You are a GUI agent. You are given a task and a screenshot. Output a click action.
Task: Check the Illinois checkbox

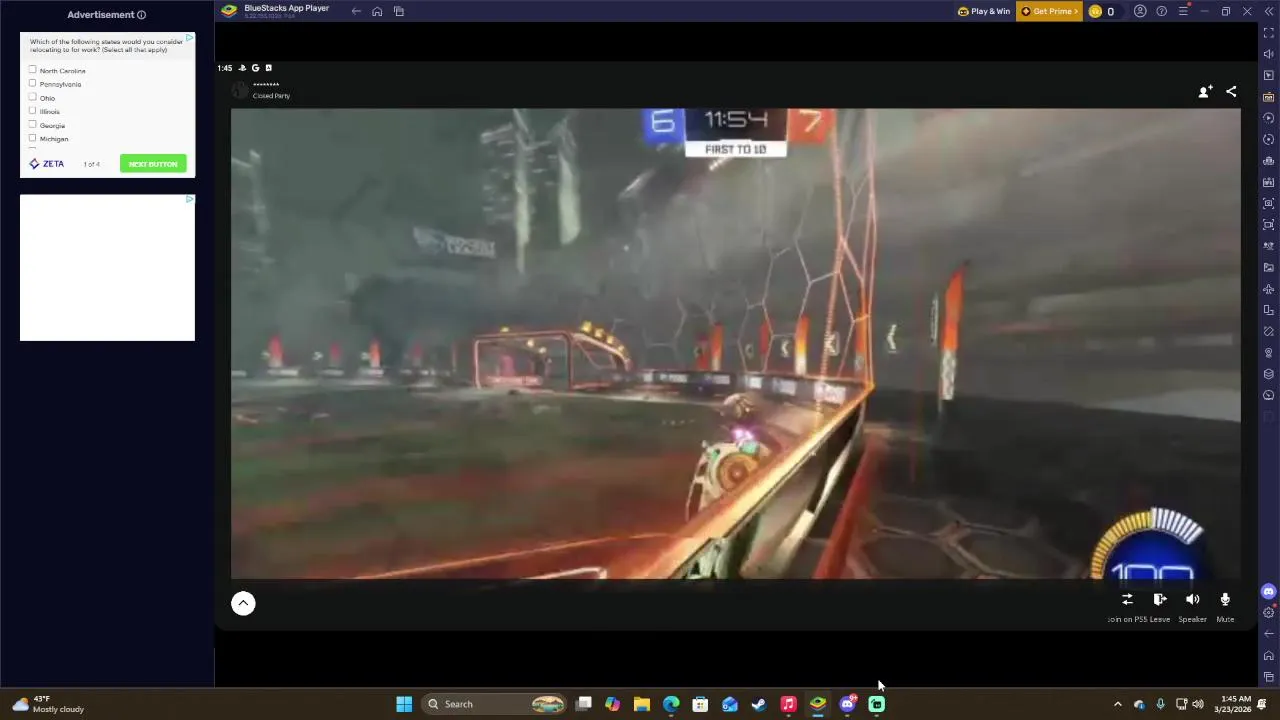click(x=33, y=111)
